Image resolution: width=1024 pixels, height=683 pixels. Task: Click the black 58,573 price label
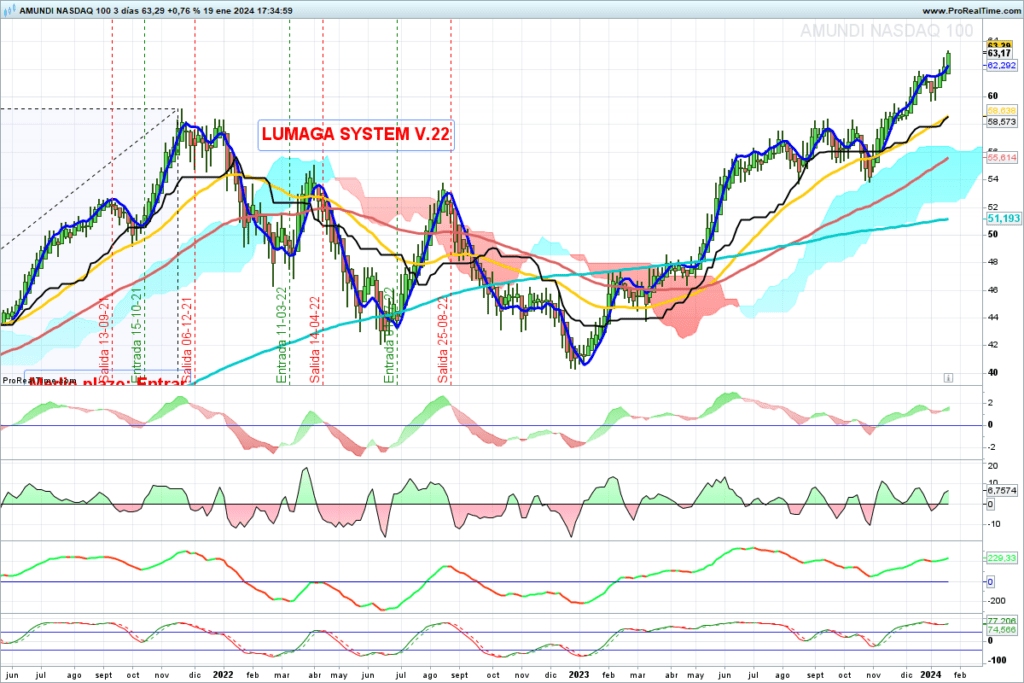pos(1001,122)
